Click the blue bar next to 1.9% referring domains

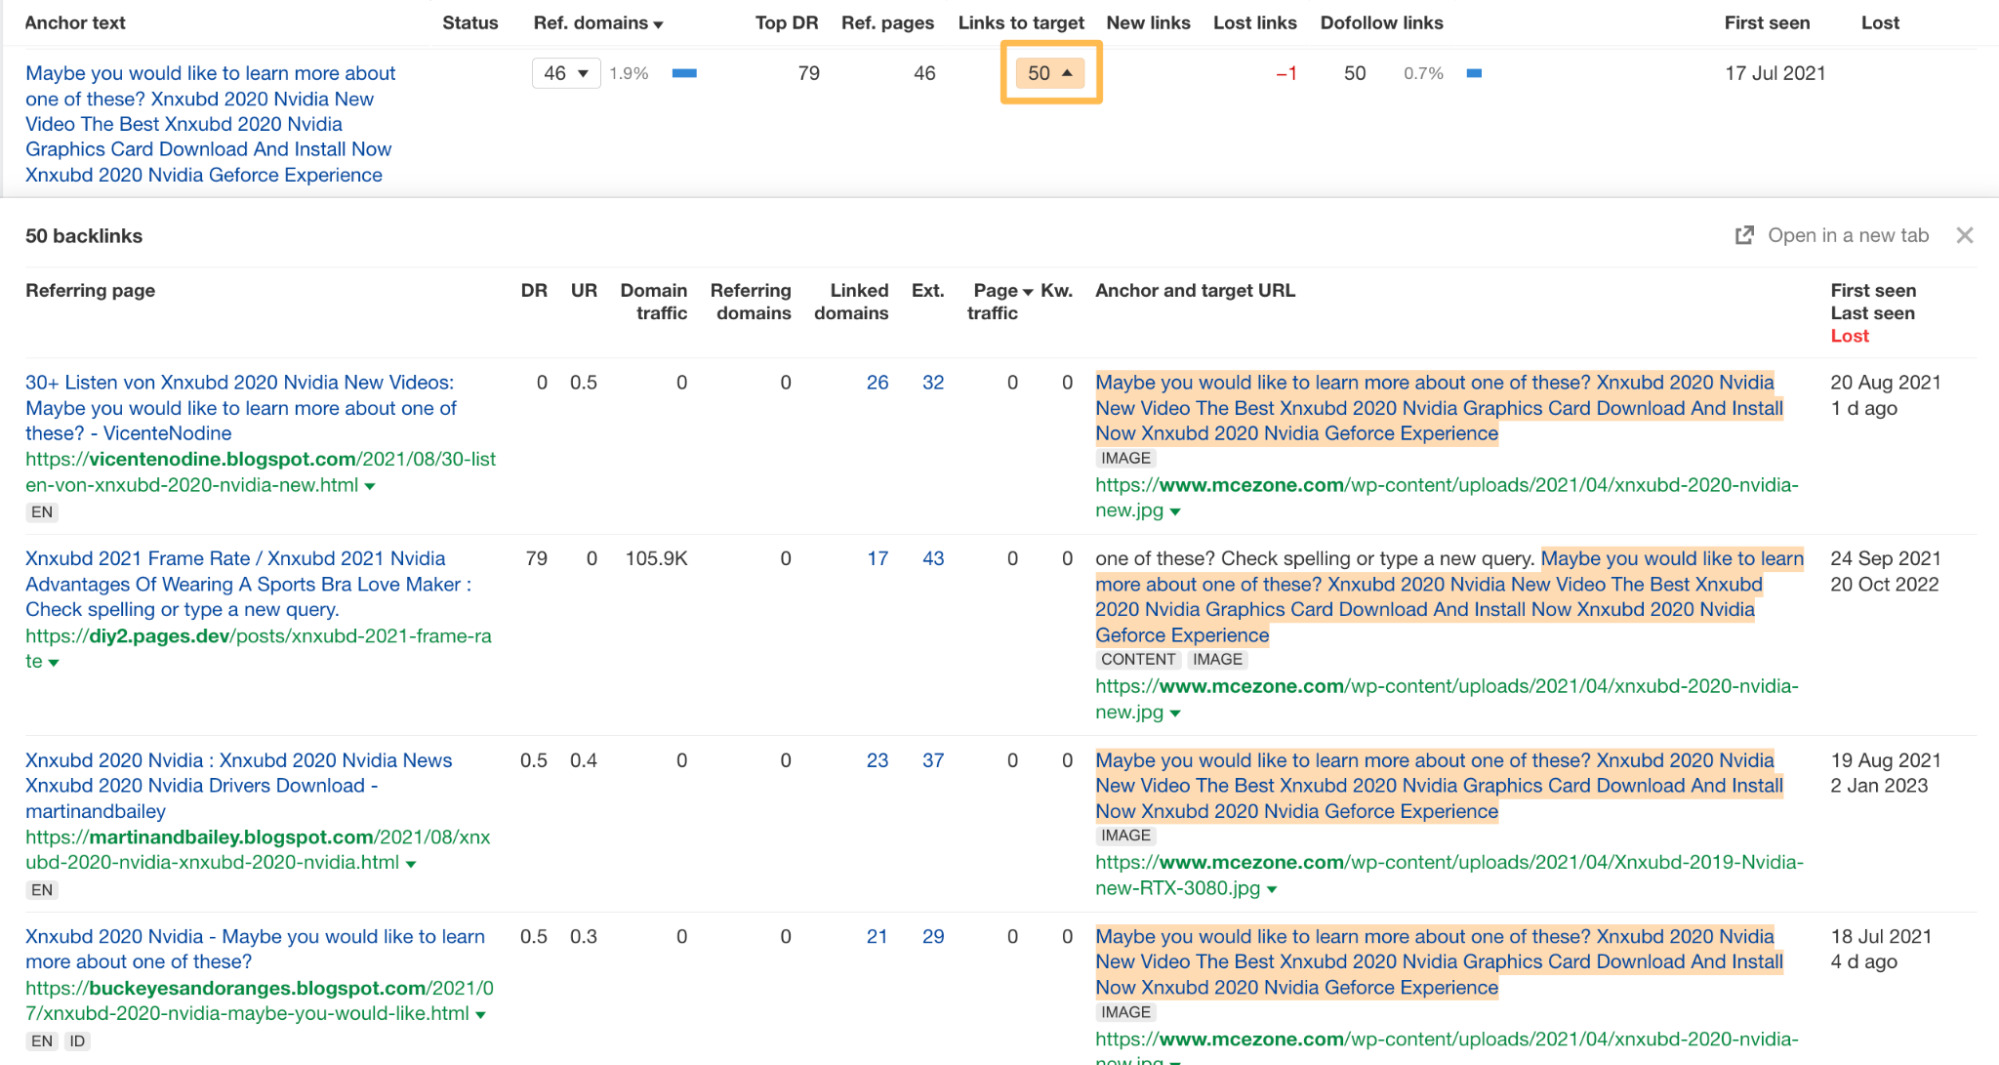pos(684,72)
